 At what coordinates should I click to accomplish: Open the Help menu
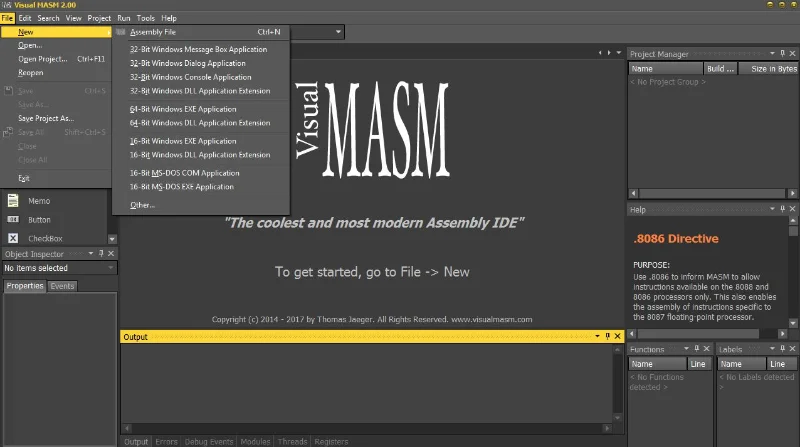[x=169, y=18]
